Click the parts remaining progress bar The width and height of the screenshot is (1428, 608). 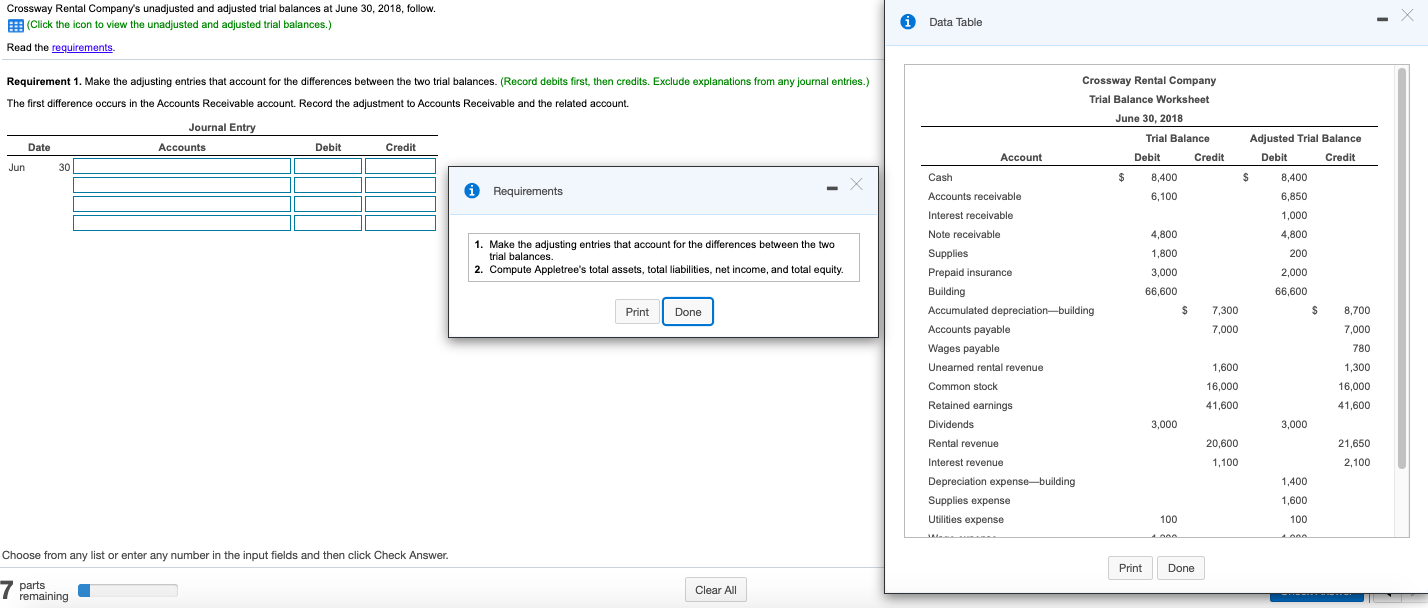click(128, 590)
